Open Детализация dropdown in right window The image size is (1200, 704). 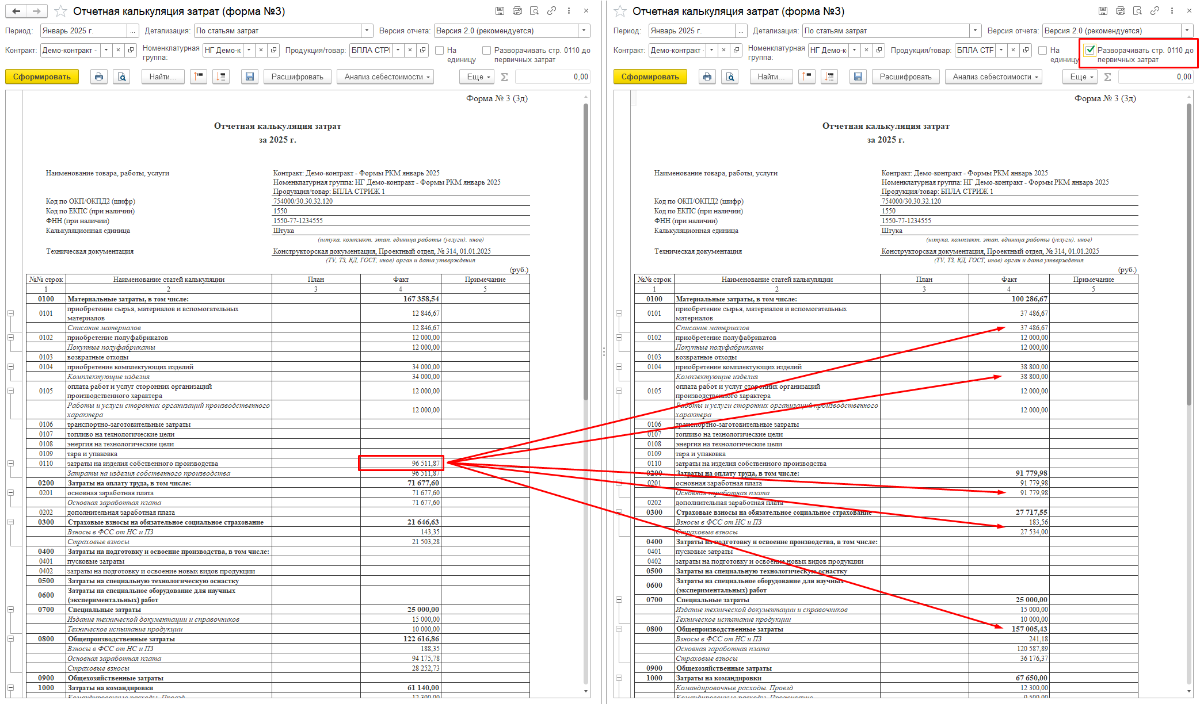(x=973, y=30)
